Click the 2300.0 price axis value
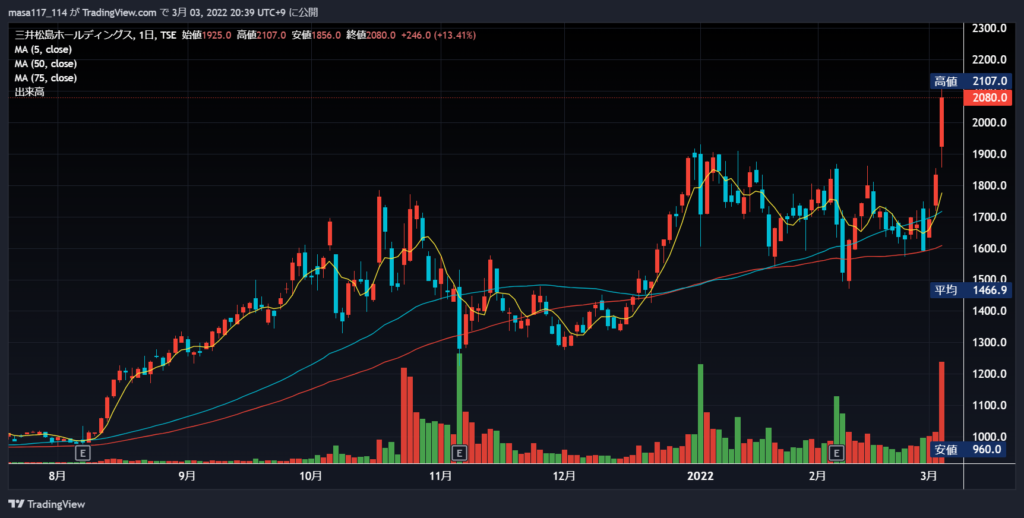This screenshot has width=1024, height=518. (989, 29)
